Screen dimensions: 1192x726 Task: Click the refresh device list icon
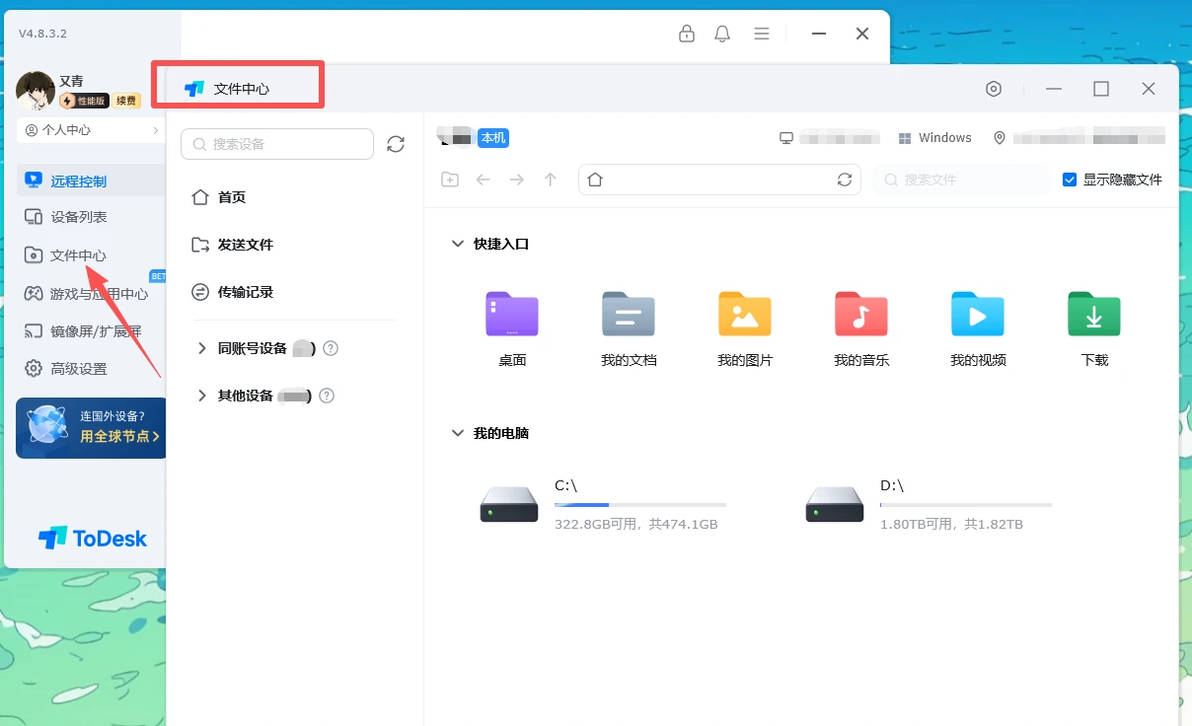[x=395, y=144]
